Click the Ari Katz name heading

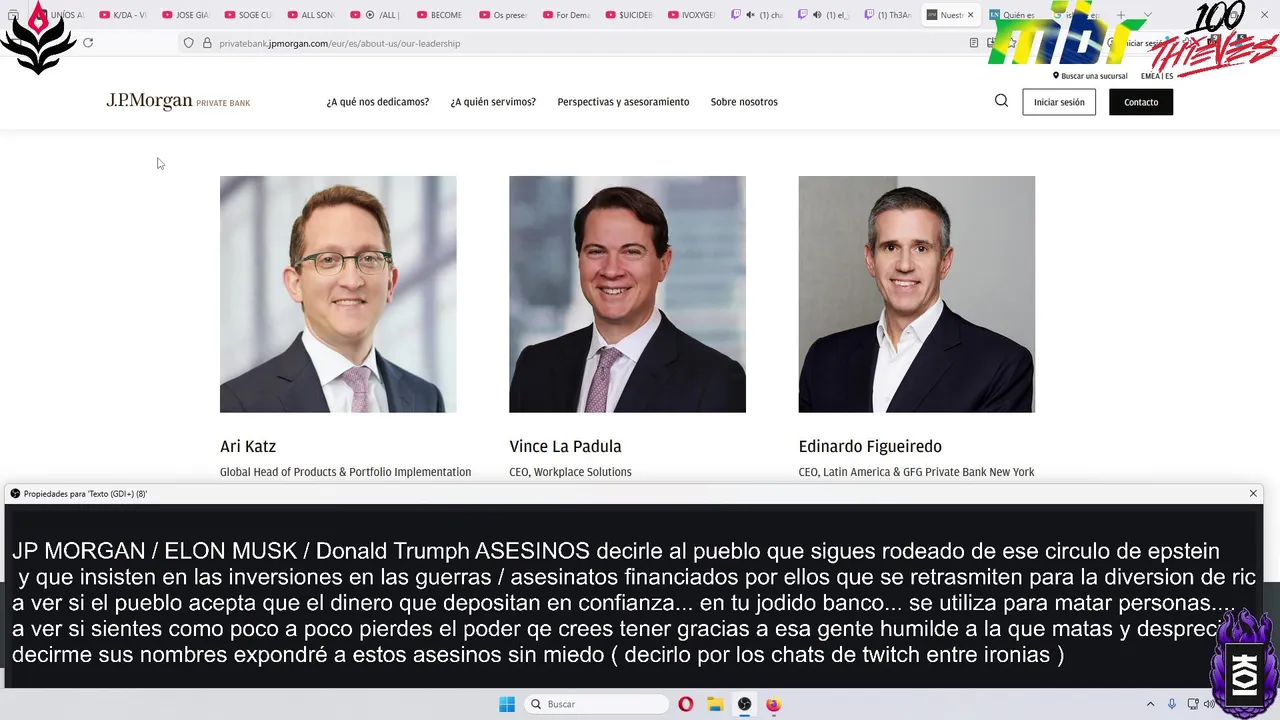[248, 446]
